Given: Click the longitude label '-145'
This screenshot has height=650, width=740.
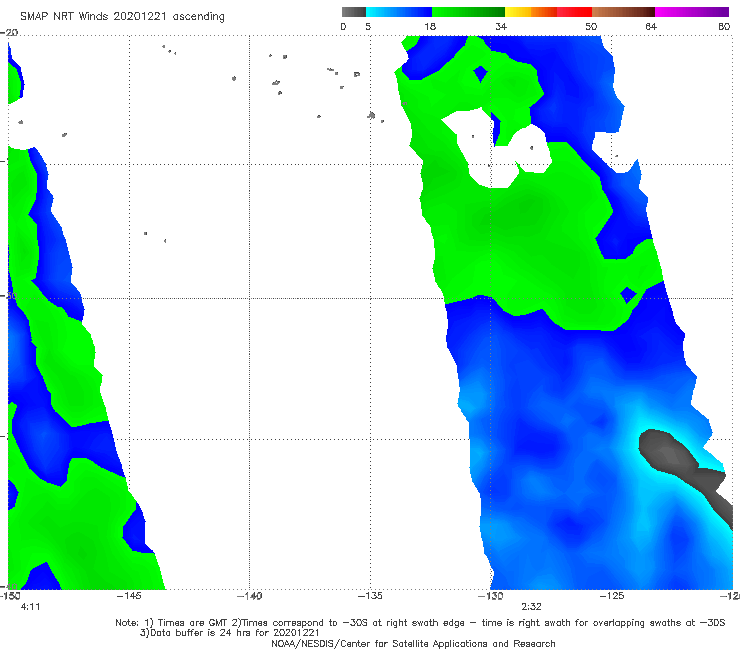Looking at the screenshot, I should point(129,596).
